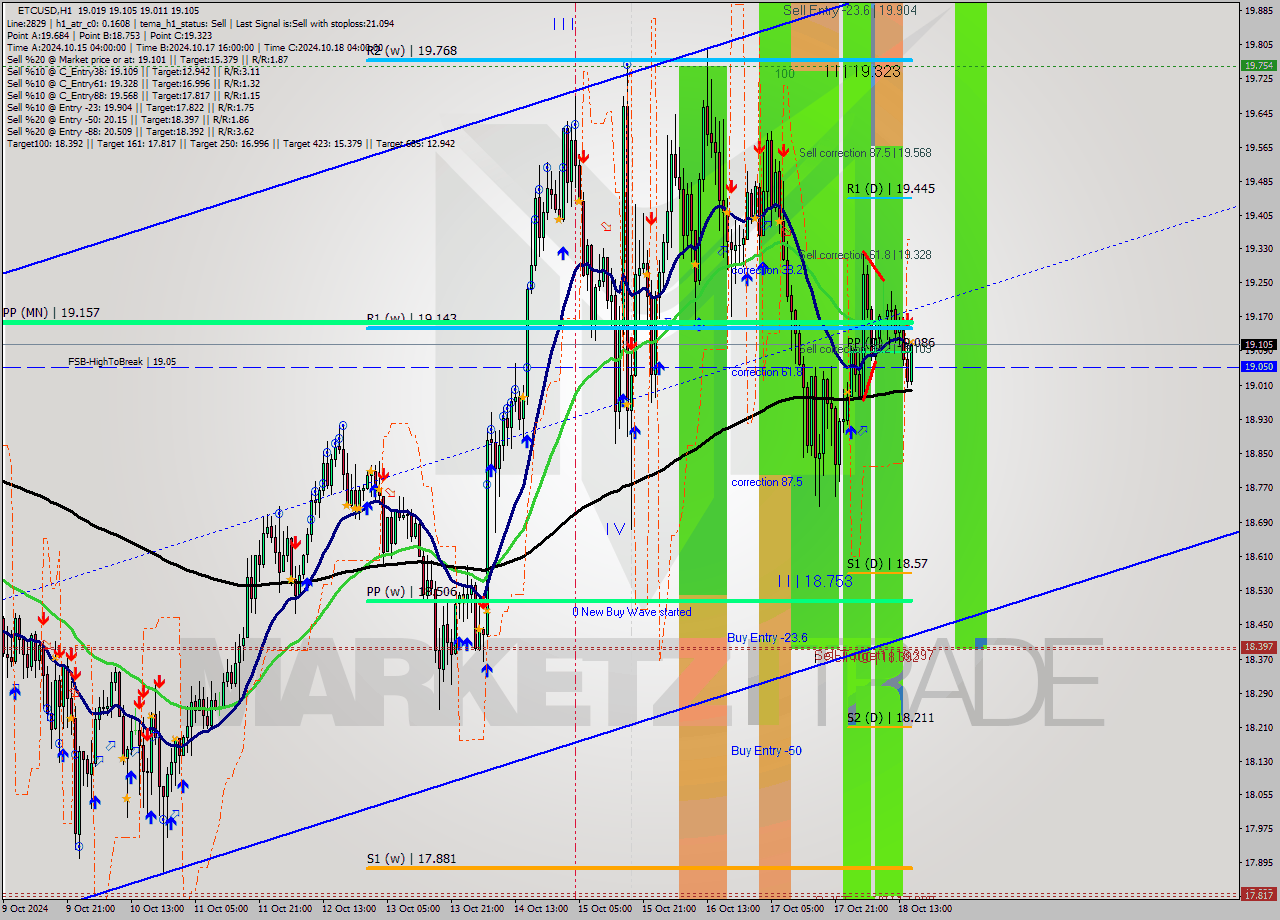Click the Sell %10 @ C_Entry88: 19.568 line

click(x=133, y=95)
